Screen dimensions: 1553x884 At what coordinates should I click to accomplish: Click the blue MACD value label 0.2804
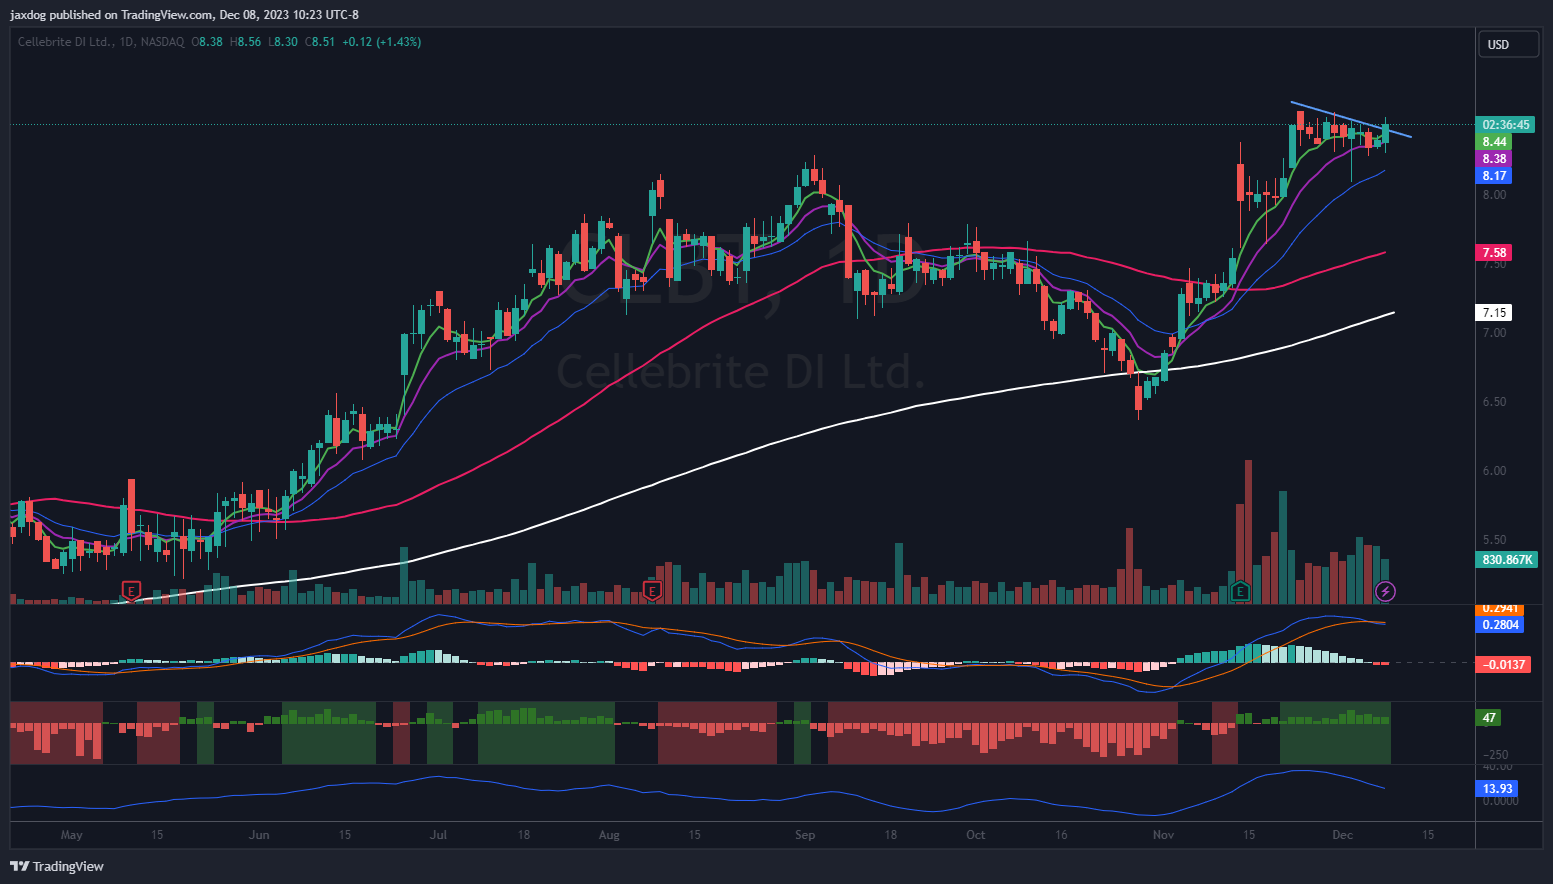click(x=1500, y=625)
